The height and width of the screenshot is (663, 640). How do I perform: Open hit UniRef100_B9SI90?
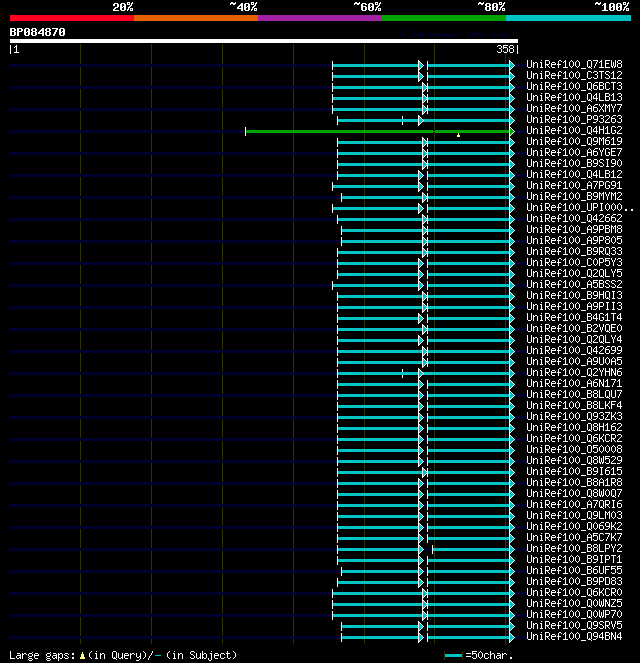tap(574, 163)
